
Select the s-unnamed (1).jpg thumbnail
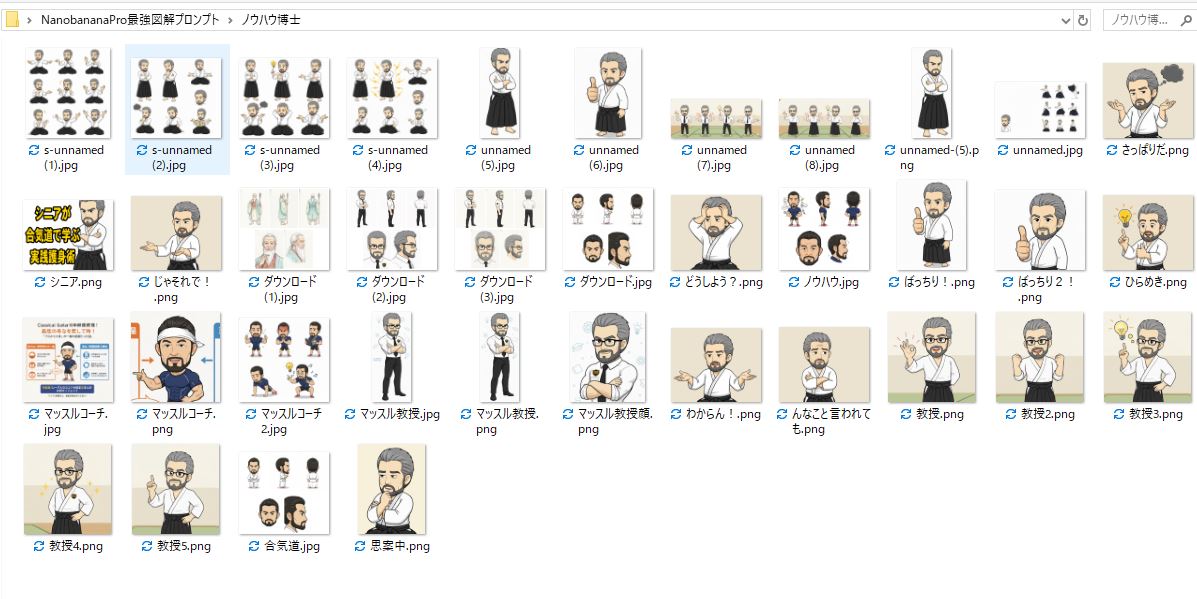(68, 96)
